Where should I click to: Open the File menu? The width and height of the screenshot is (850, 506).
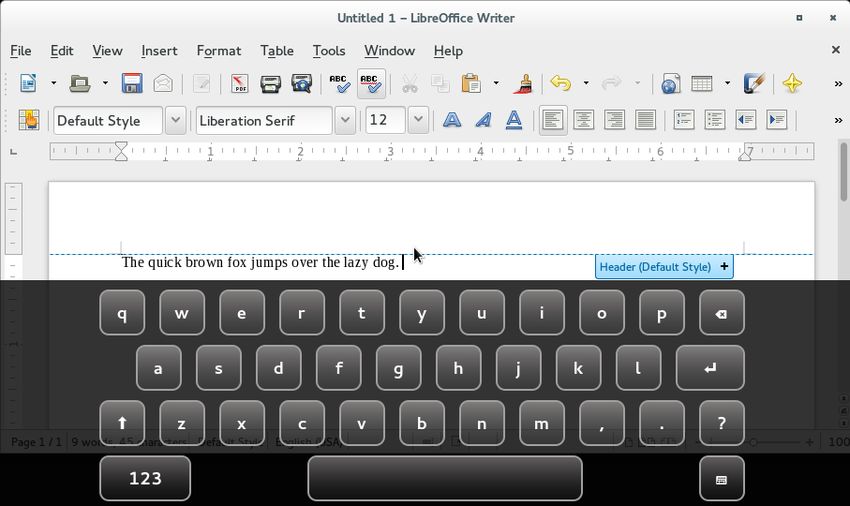pyautogui.click(x=21, y=51)
